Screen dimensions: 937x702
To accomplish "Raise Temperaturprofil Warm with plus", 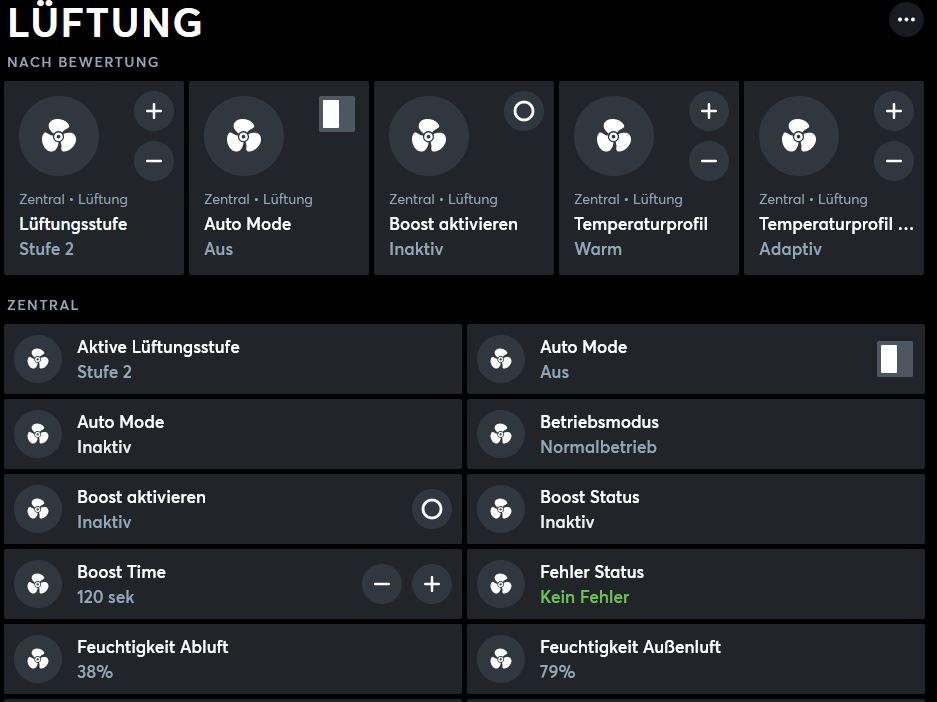I will 709,111.
